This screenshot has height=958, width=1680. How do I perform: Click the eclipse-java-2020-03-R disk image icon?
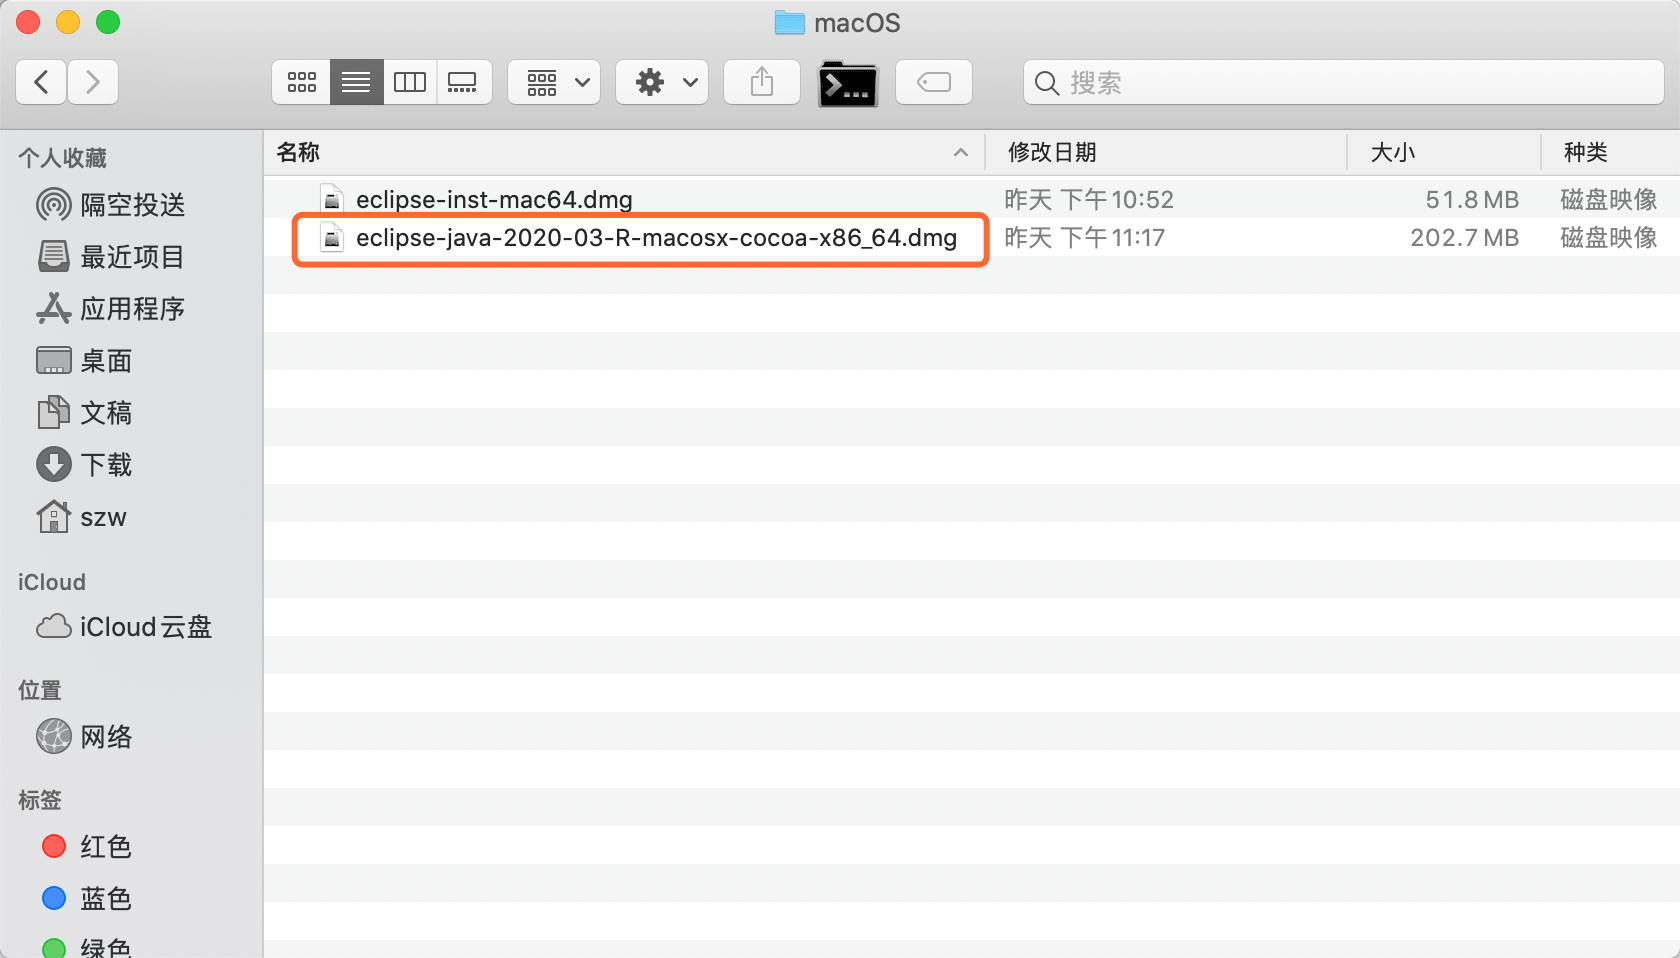[x=332, y=238]
